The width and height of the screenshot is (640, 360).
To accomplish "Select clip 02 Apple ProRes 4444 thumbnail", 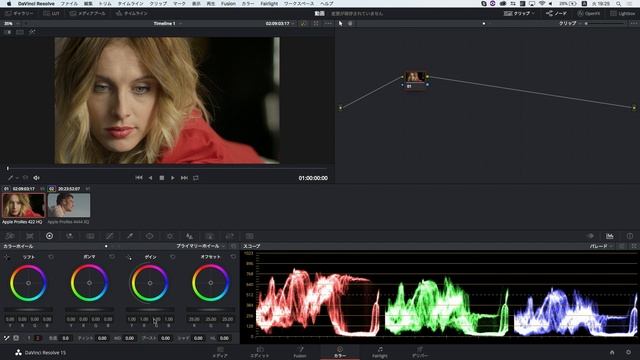I will click(69, 205).
